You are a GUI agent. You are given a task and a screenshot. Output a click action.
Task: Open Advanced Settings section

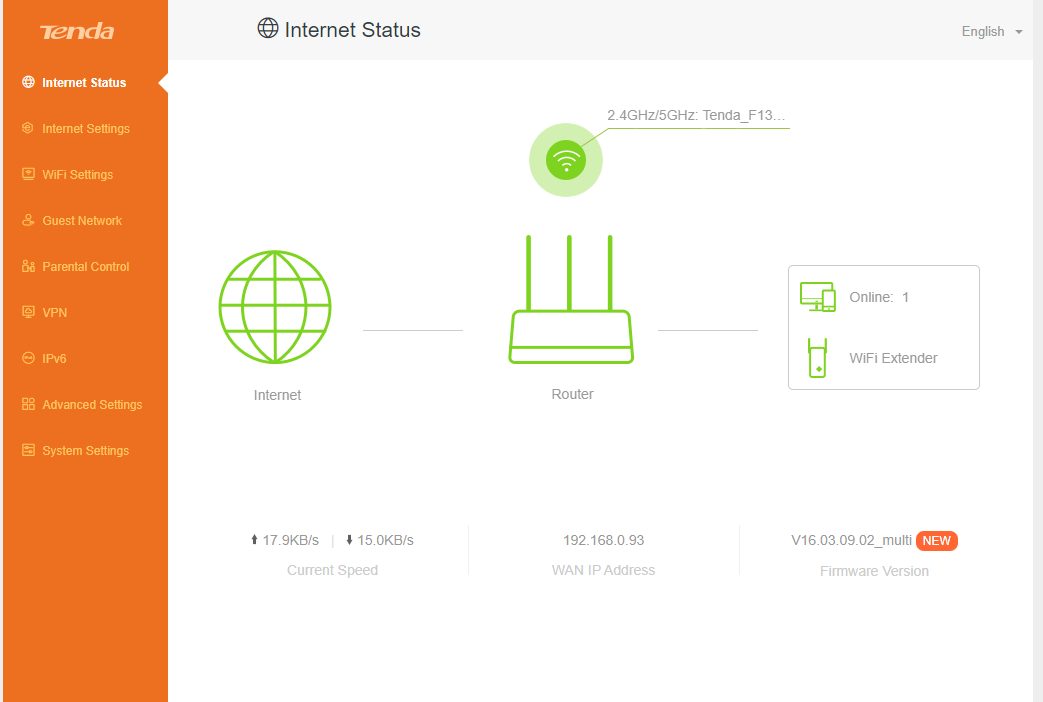(92, 405)
